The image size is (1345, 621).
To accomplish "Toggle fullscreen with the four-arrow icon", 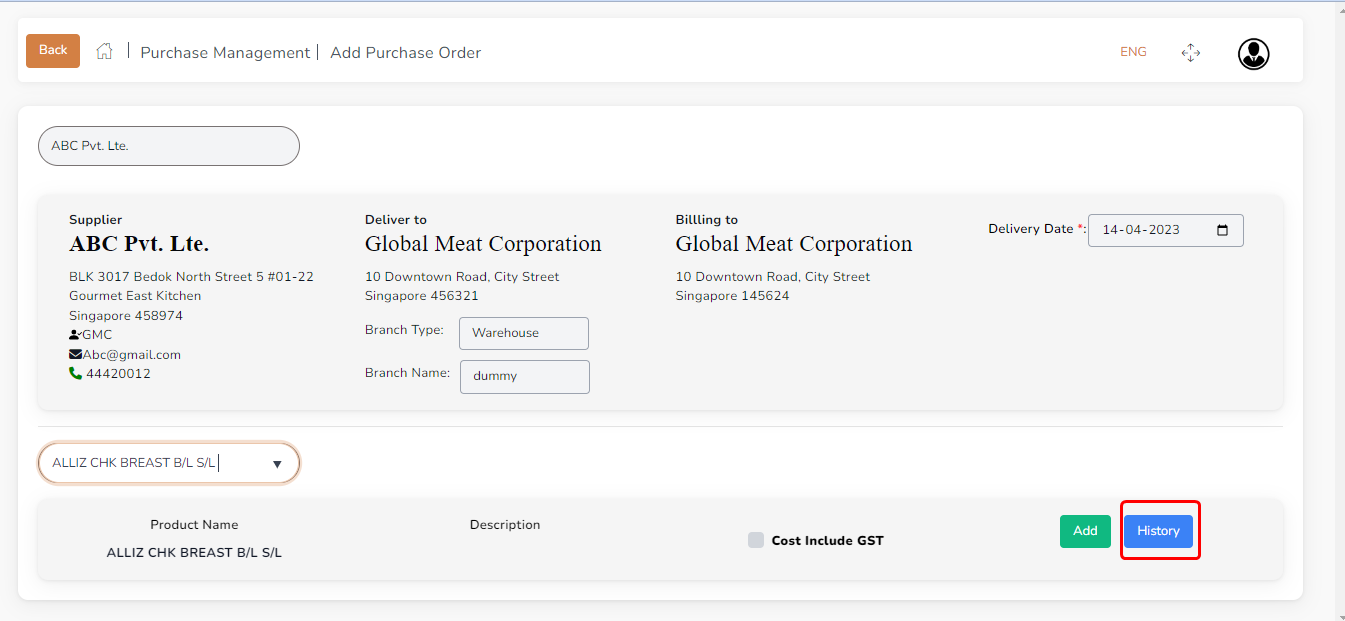I will click(1190, 53).
